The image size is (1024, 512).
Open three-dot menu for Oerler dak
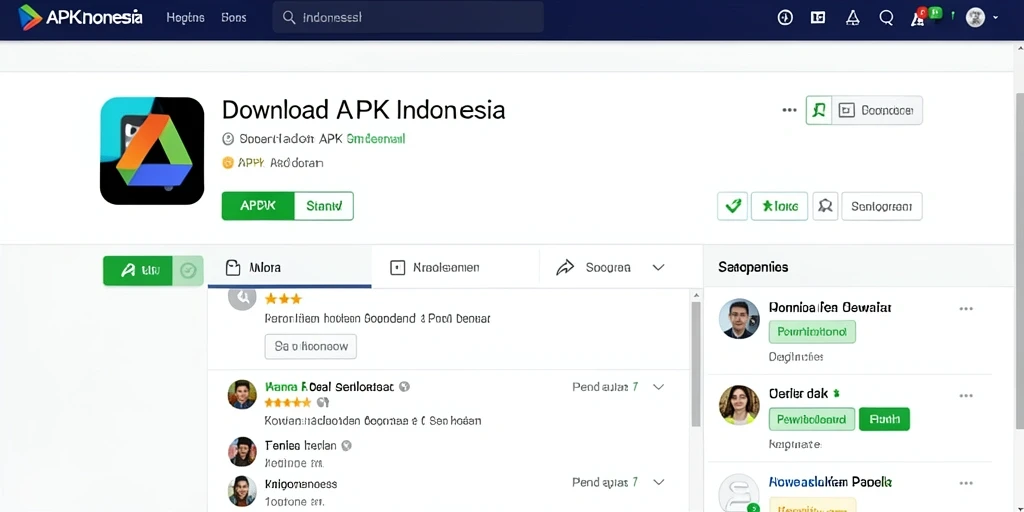tap(966, 396)
